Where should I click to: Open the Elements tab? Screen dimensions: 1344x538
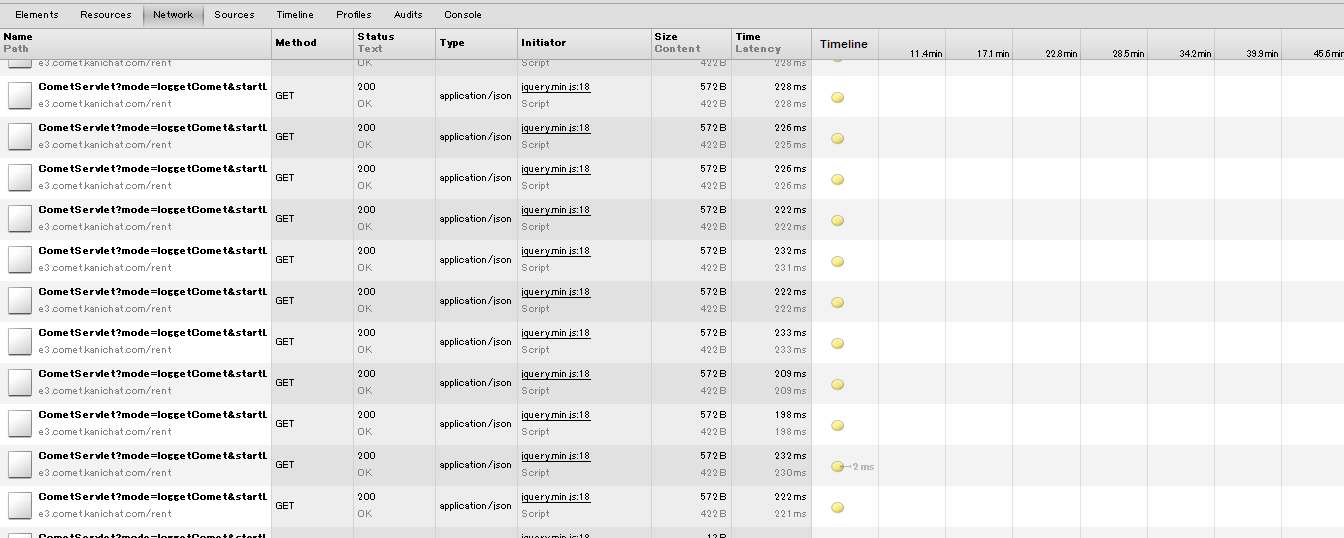click(36, 15)
